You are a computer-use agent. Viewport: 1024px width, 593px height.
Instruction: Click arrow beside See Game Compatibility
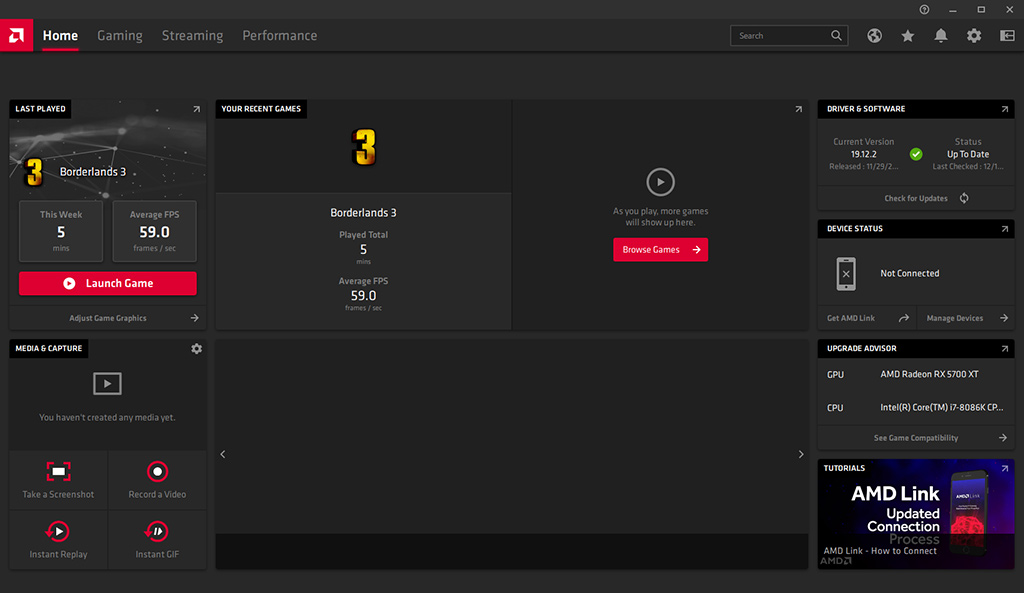coord(1003,438)
